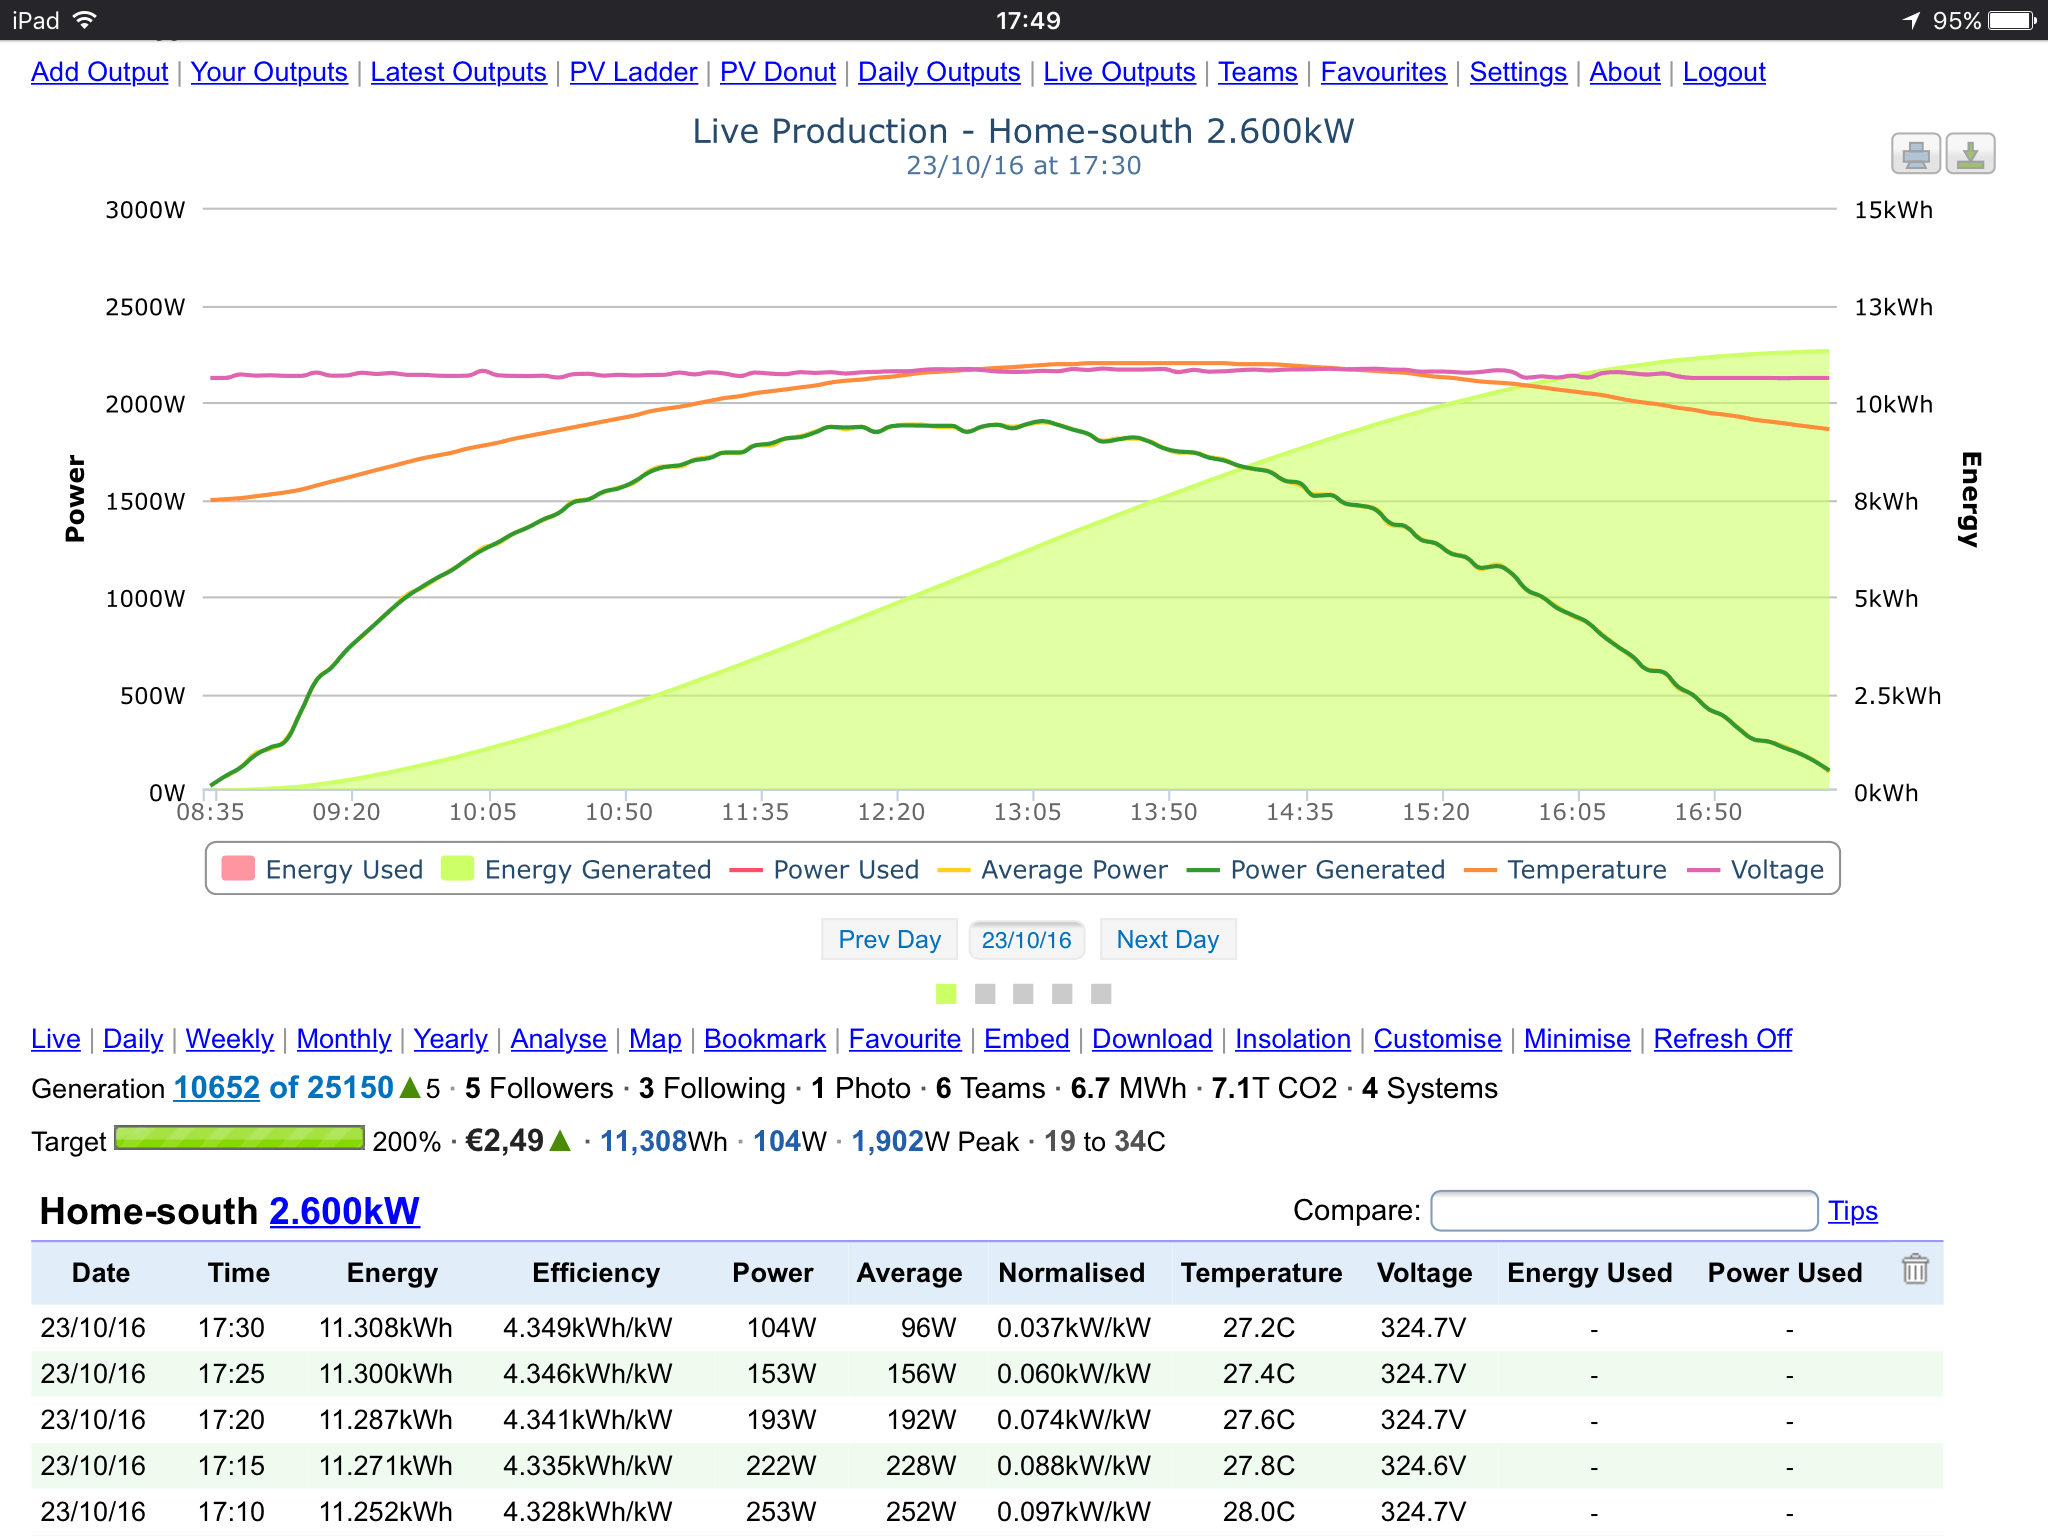The image size is (2048, 1536).
Task: Toggle Energy Generated legend swatch
Action: point(458,869)
